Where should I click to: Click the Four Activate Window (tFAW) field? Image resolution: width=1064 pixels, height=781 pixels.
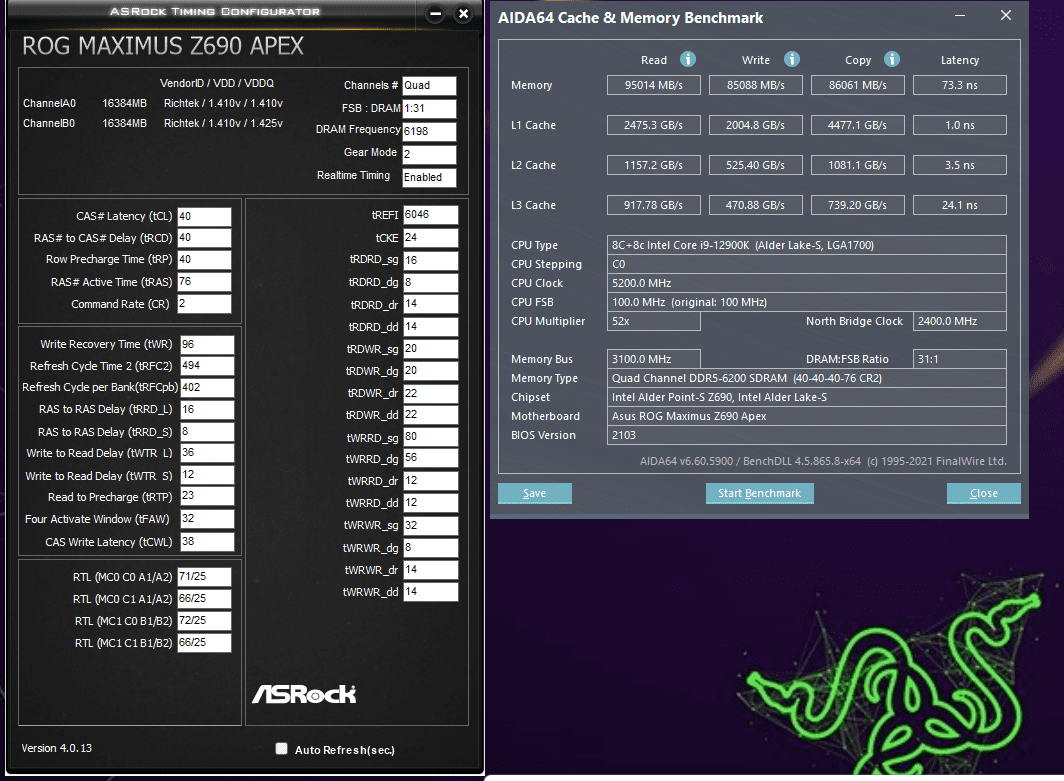pos(207,518)
